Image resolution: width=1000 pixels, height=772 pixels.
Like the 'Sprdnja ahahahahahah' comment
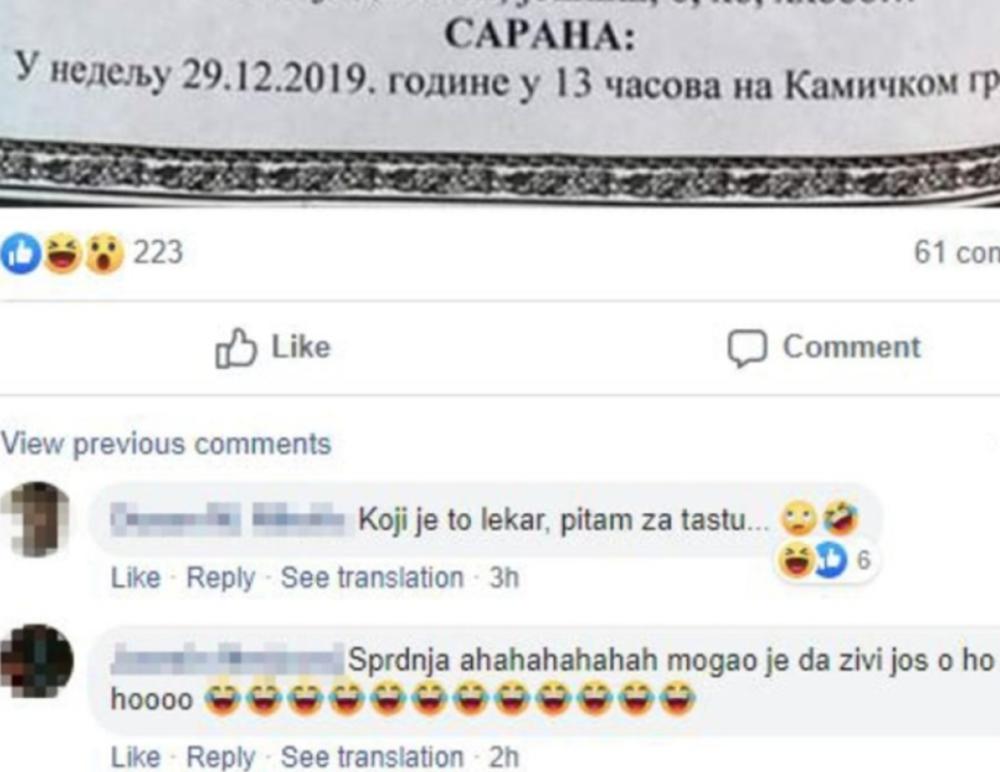pos(135,758)
